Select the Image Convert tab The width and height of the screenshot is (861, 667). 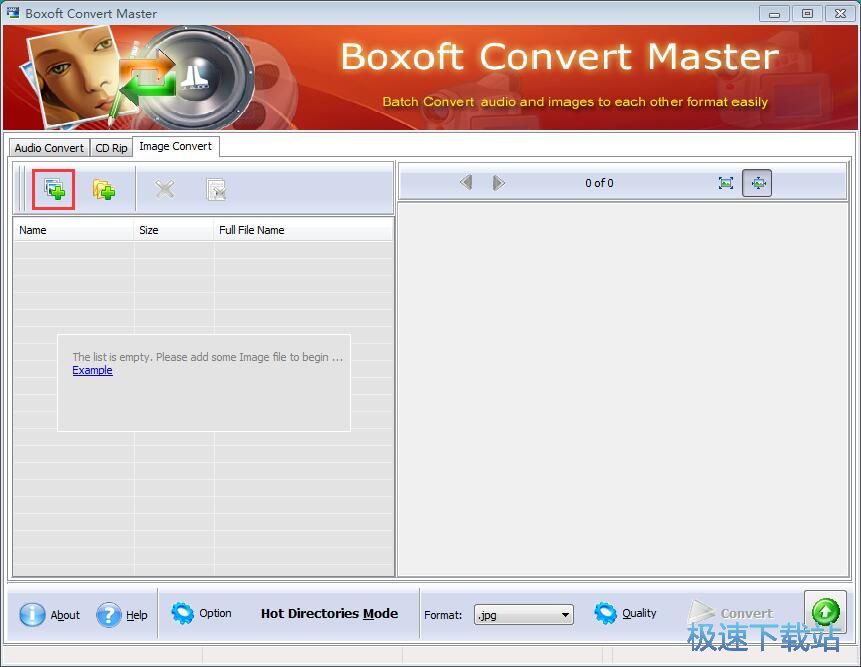[175, 146]
